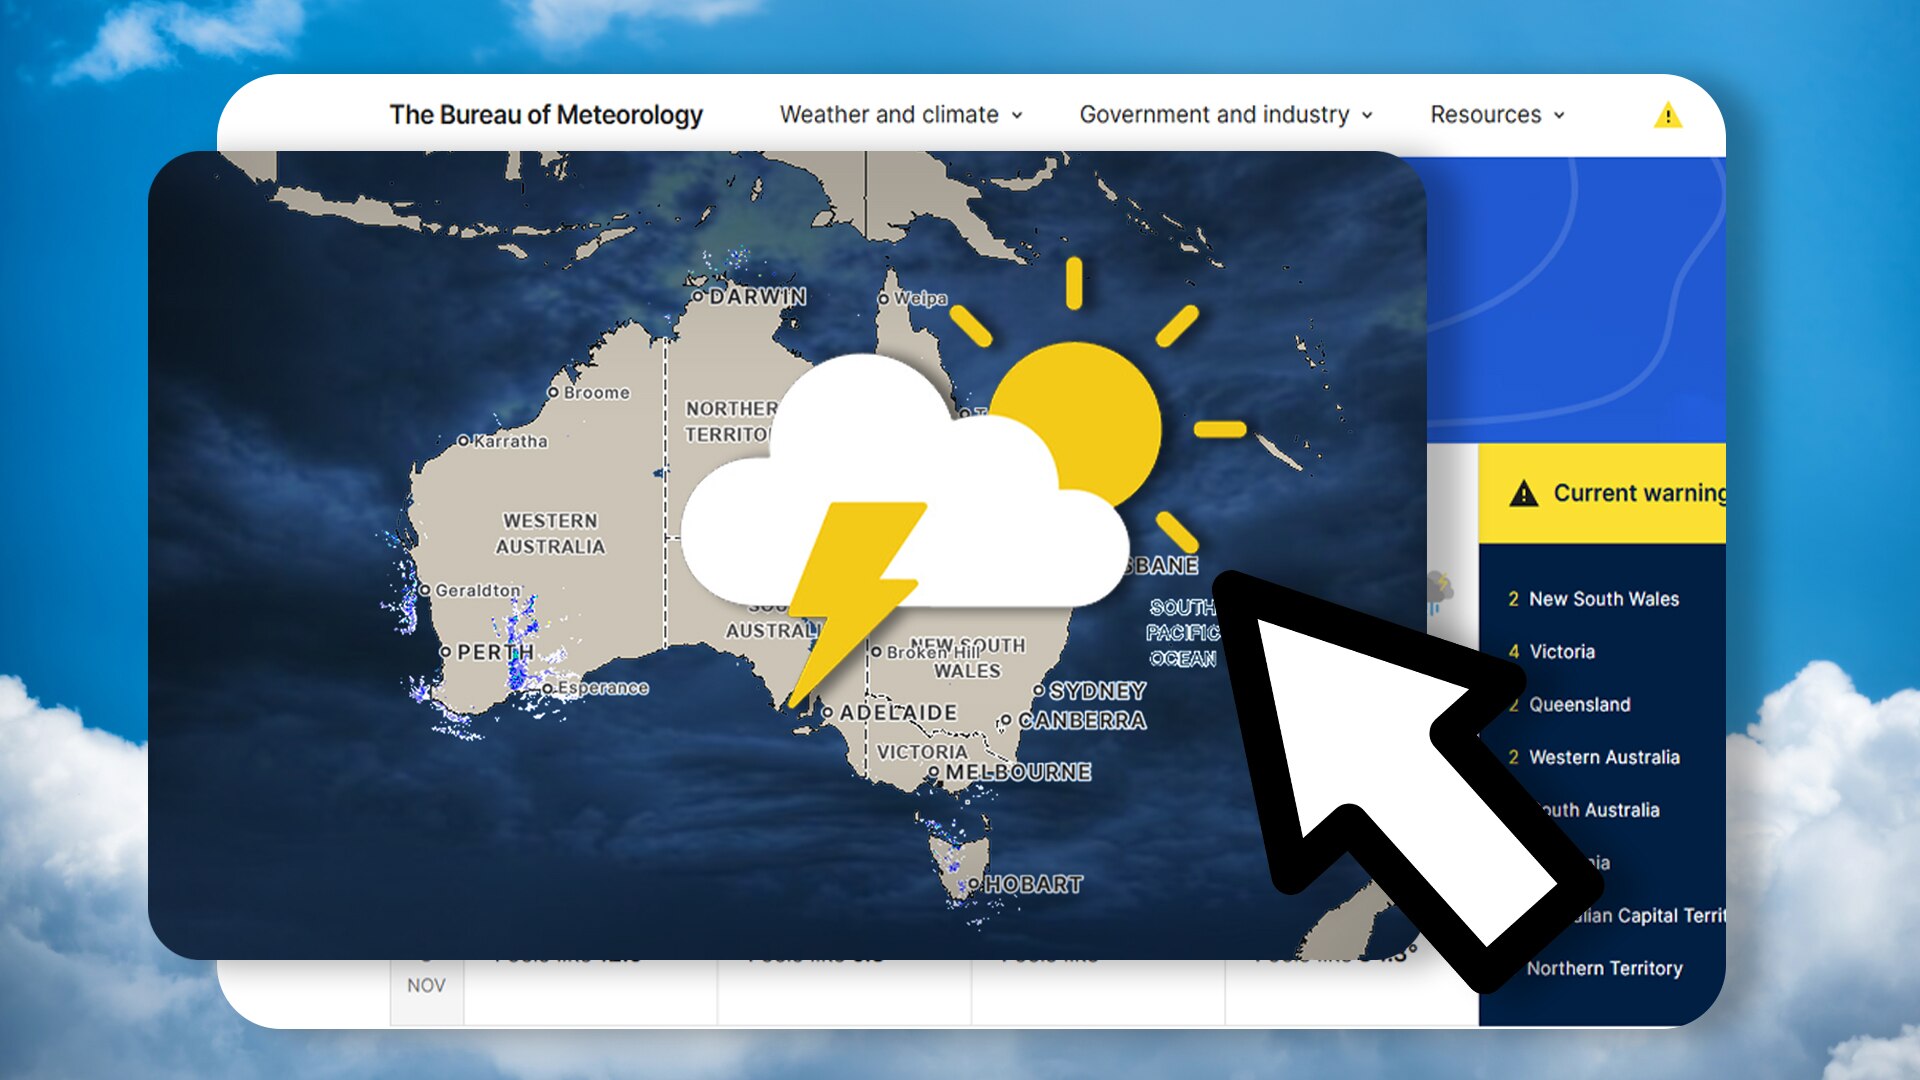The width and height of the screenshot is (1920, 1080).
Task: Click the yellow warning triangle in header
Action: tap(1667, 115)
